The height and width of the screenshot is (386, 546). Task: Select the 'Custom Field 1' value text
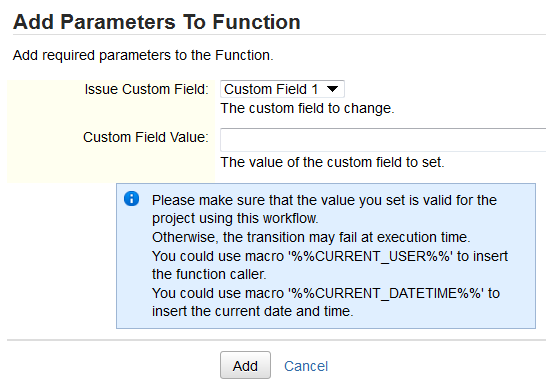click(271, 89)
